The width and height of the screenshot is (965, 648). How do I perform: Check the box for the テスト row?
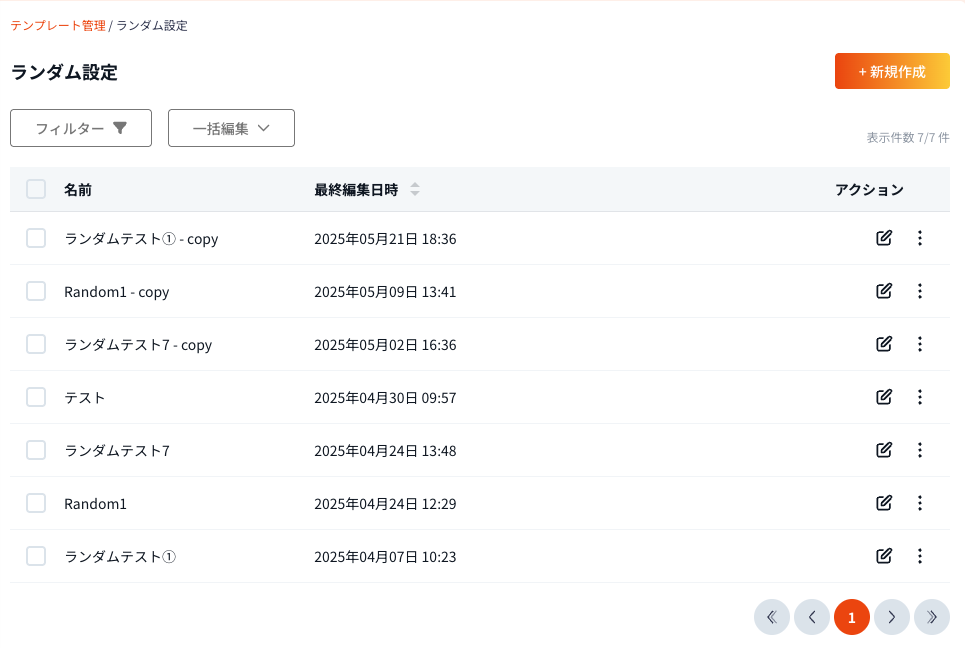coord(36,397)
